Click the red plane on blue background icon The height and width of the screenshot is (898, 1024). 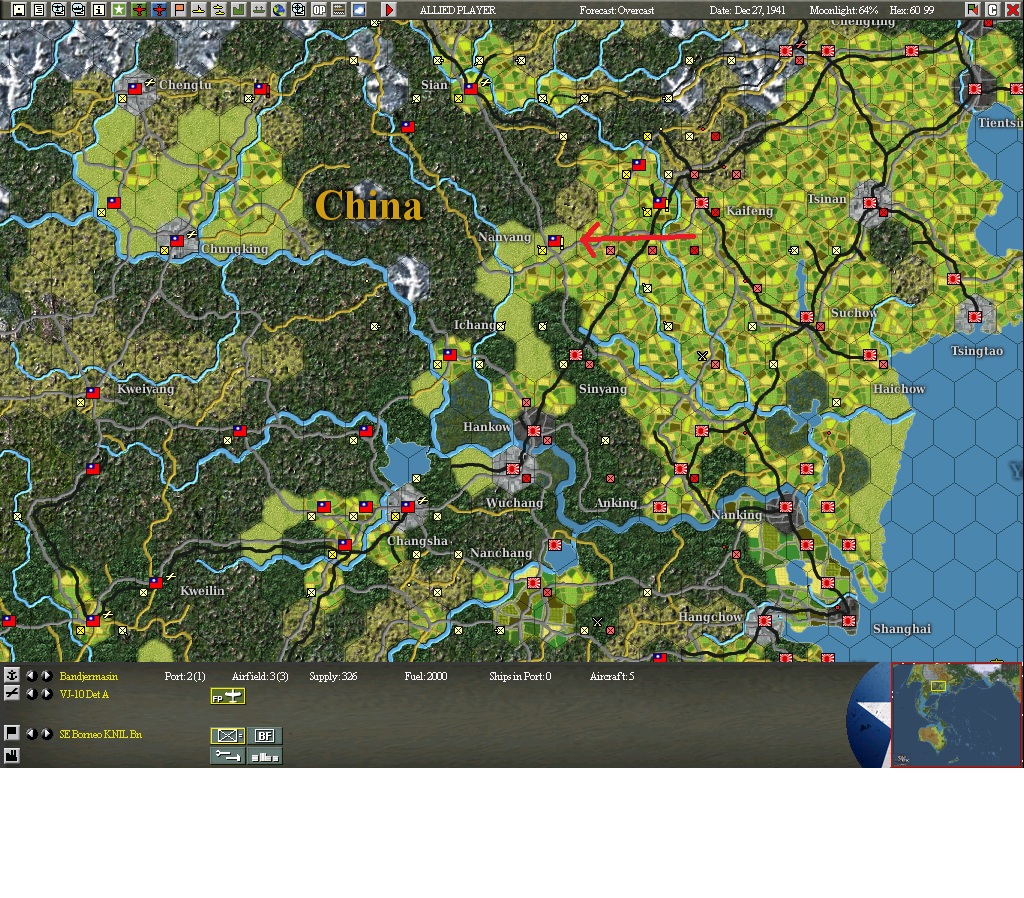click(159, 10)
